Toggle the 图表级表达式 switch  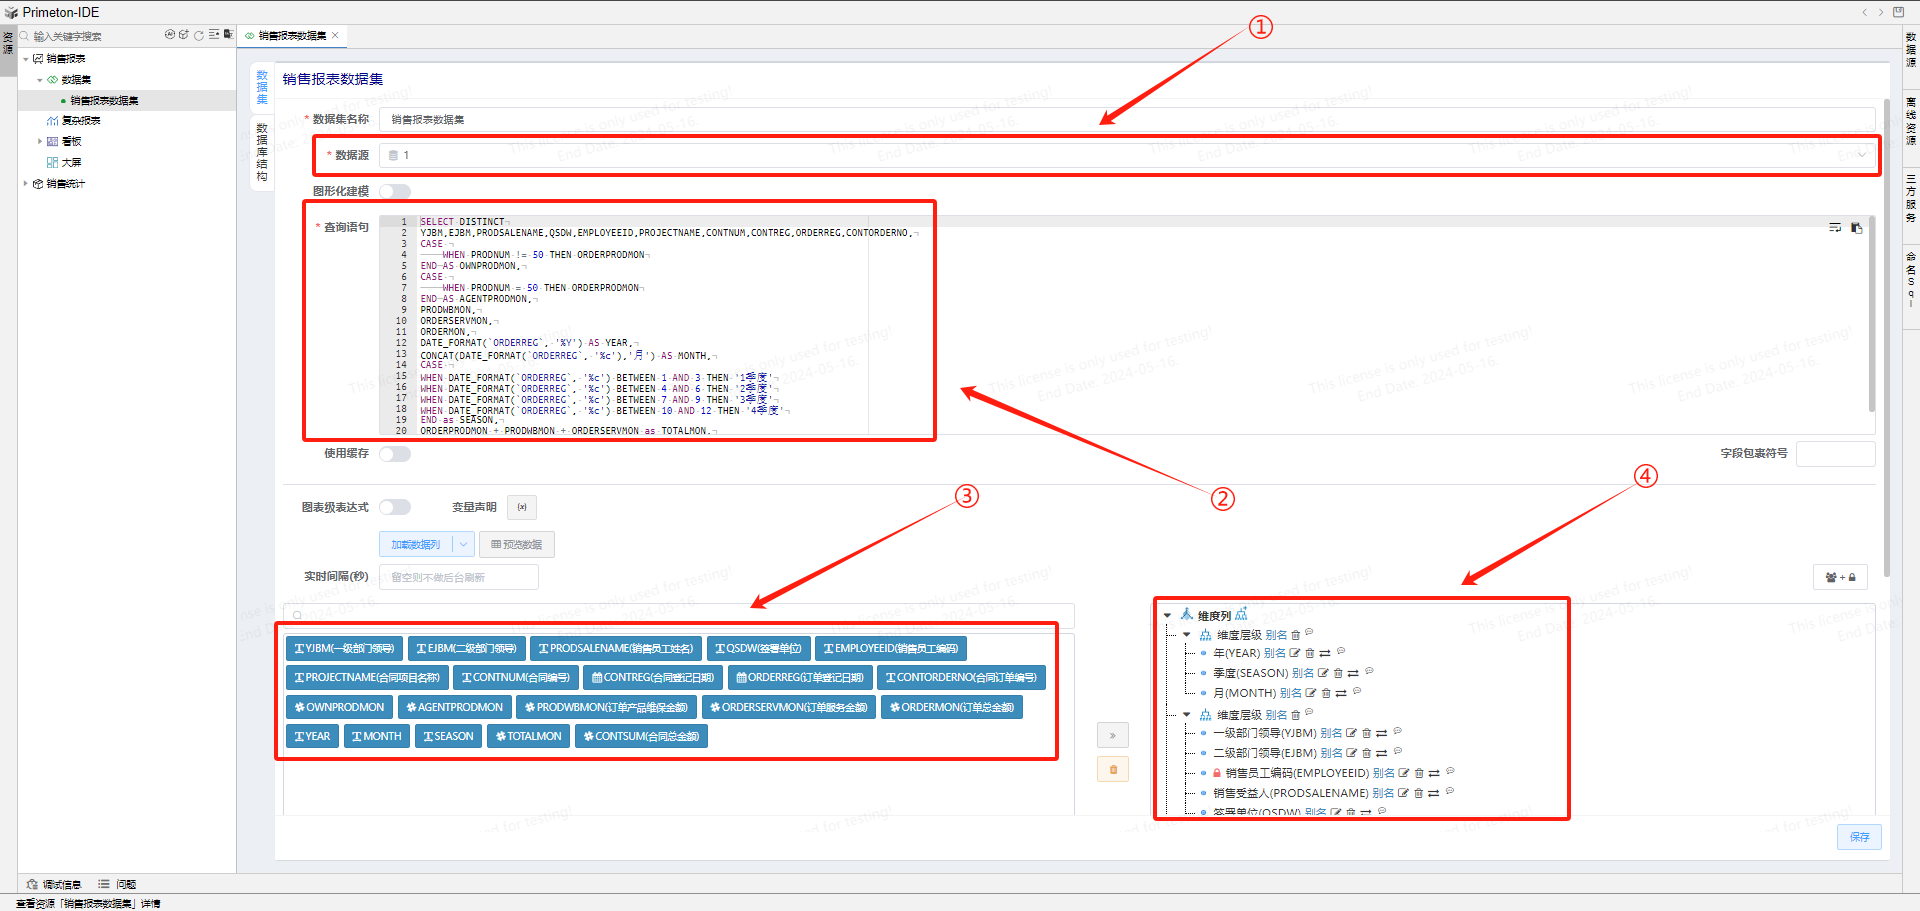395,508
